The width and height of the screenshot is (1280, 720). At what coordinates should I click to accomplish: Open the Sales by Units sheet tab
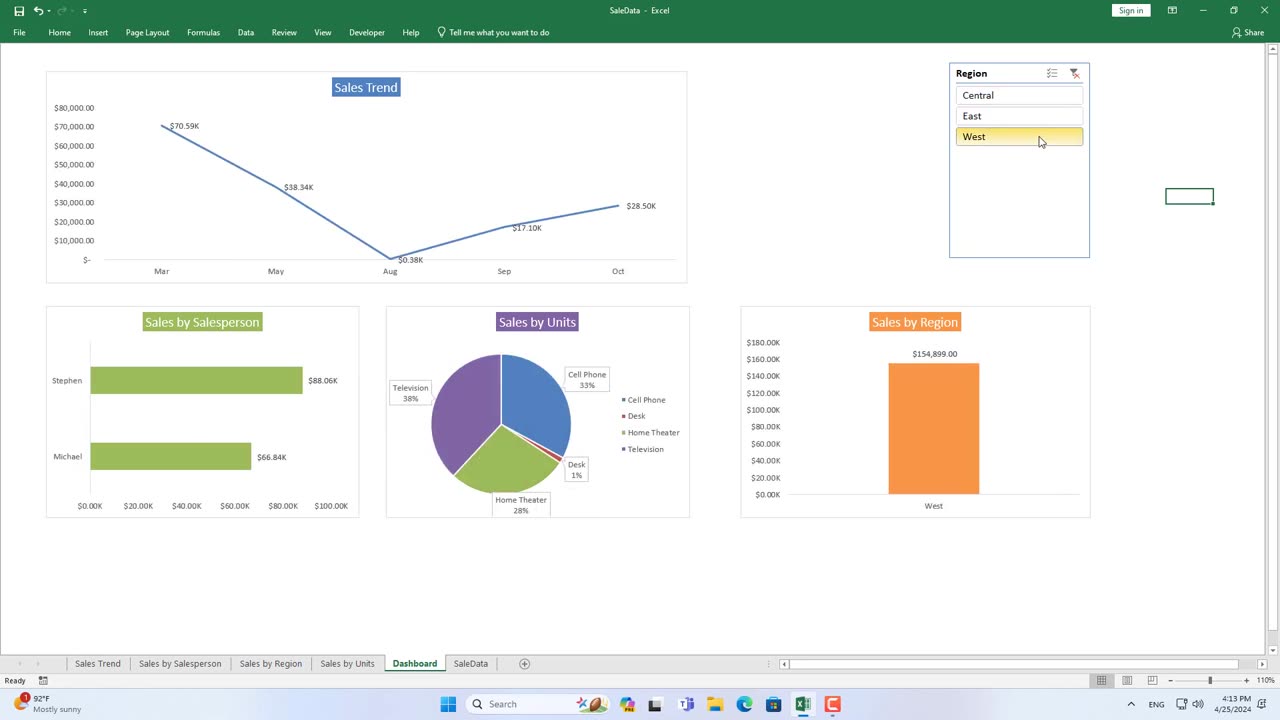coord(347,664)
